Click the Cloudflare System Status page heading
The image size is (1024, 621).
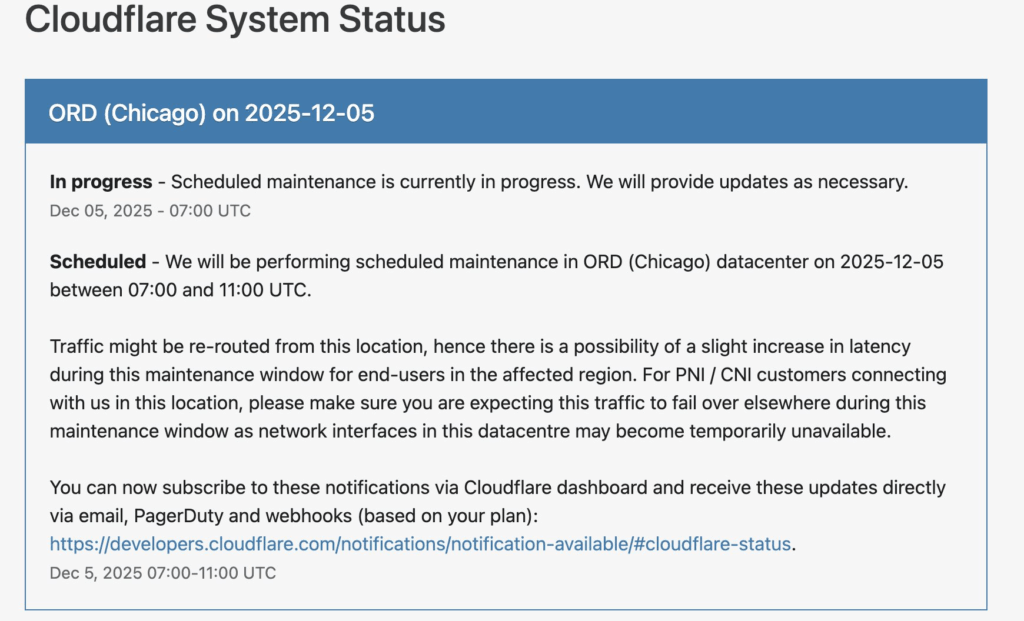click(x=235, y=20)
